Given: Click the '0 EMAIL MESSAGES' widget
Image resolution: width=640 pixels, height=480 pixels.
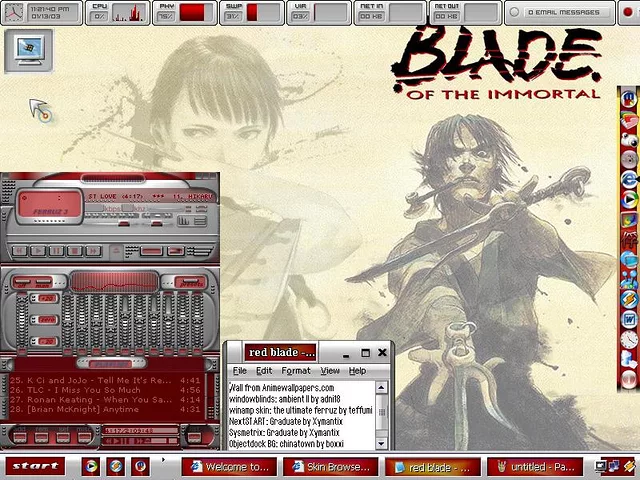Looking at the screenshot, I should (560, 13).
